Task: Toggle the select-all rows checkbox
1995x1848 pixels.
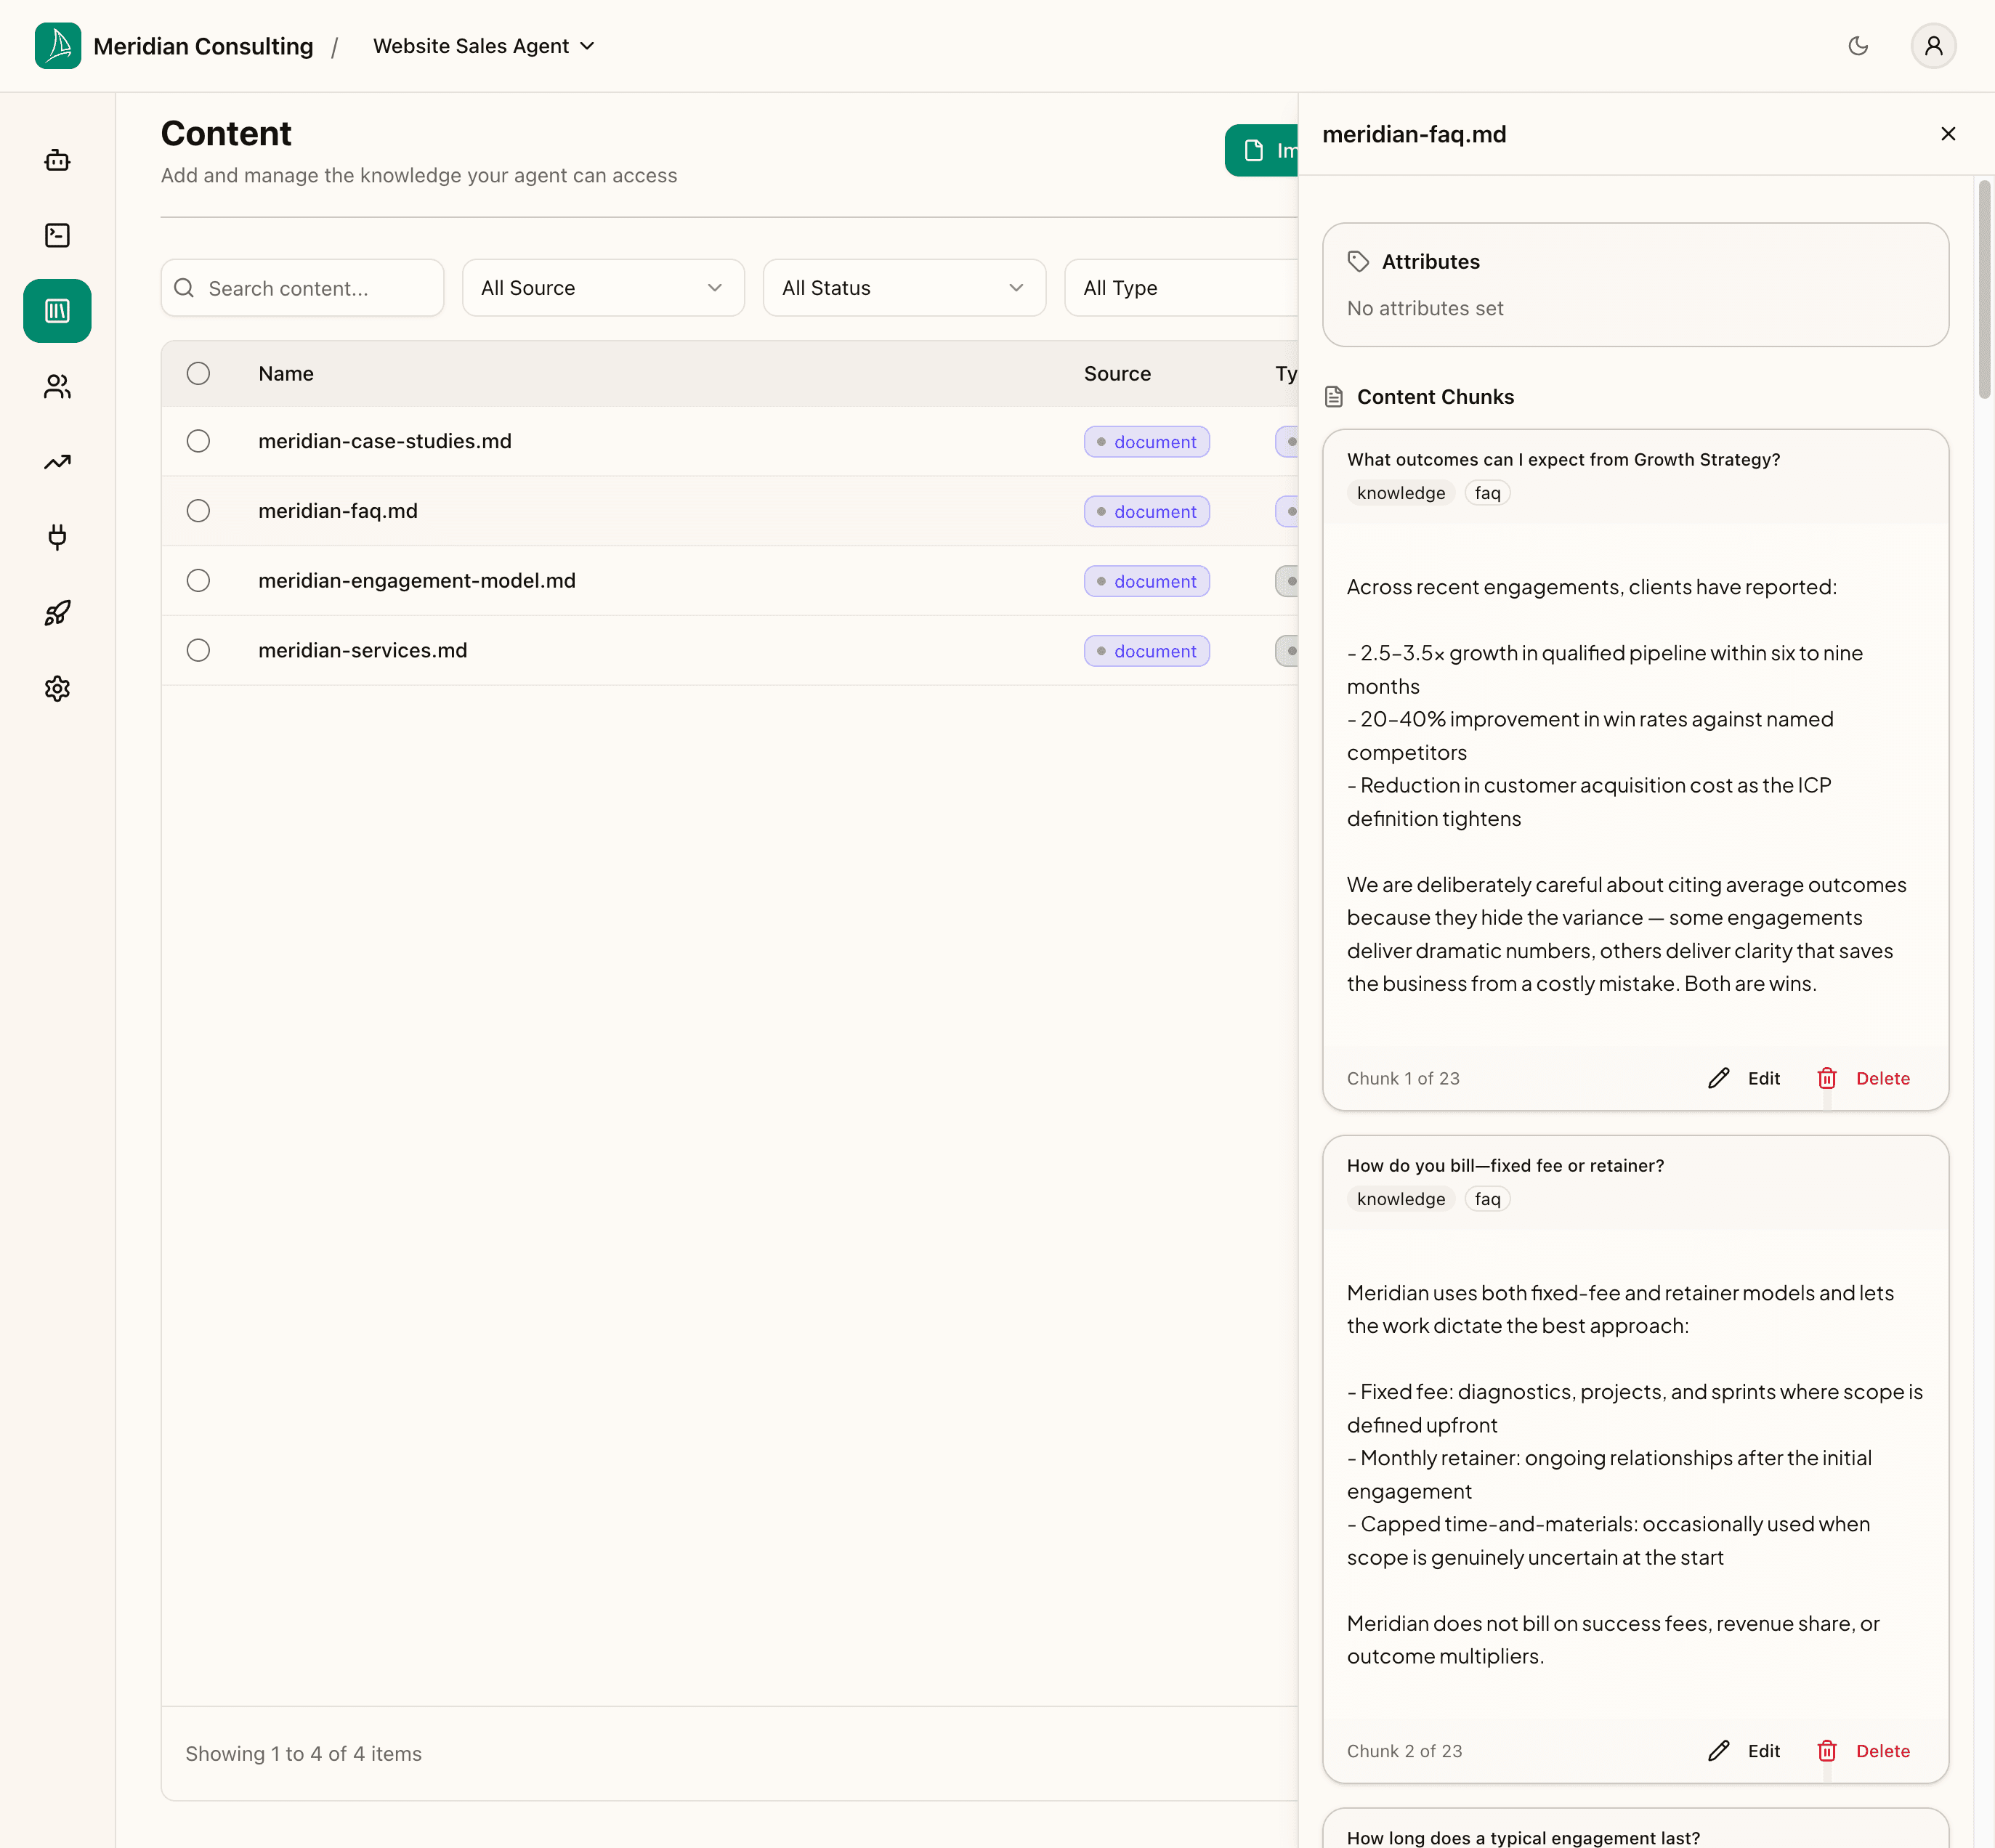Action: point(198,373)
